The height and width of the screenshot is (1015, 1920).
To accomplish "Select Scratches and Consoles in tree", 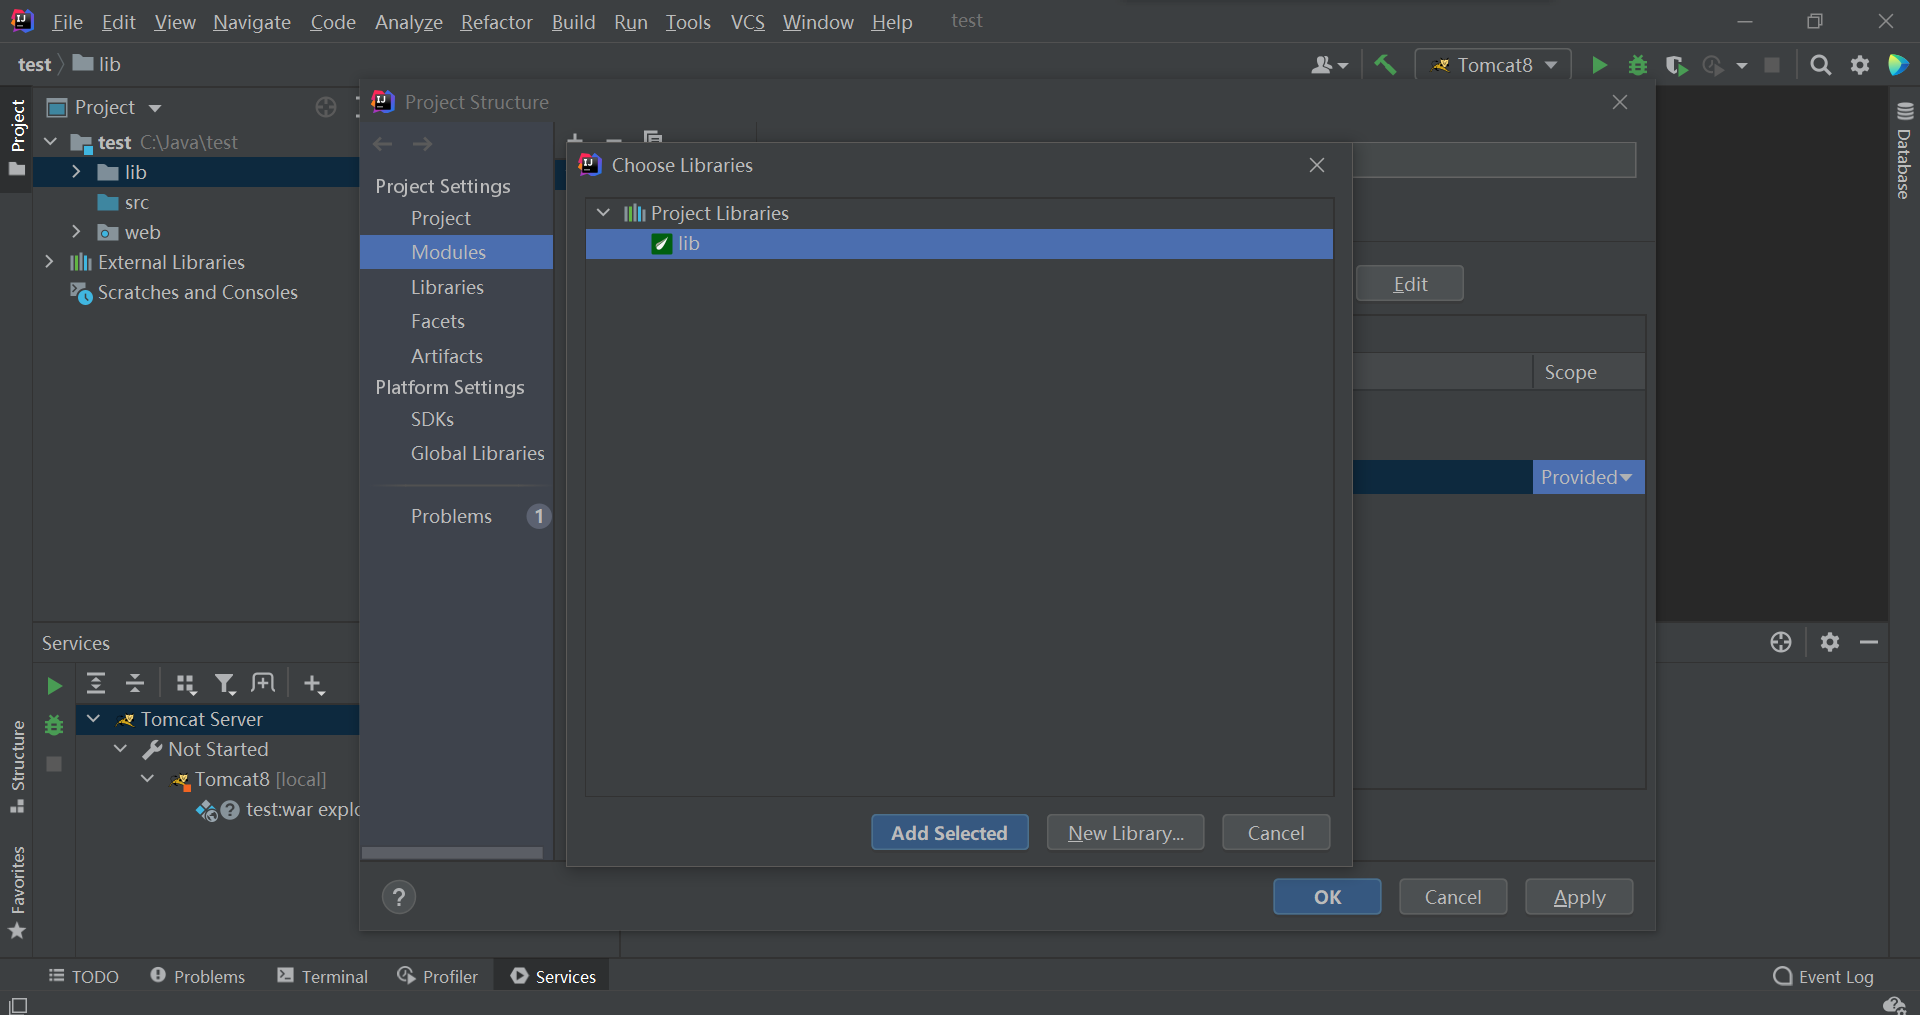I will pos(197,292).
